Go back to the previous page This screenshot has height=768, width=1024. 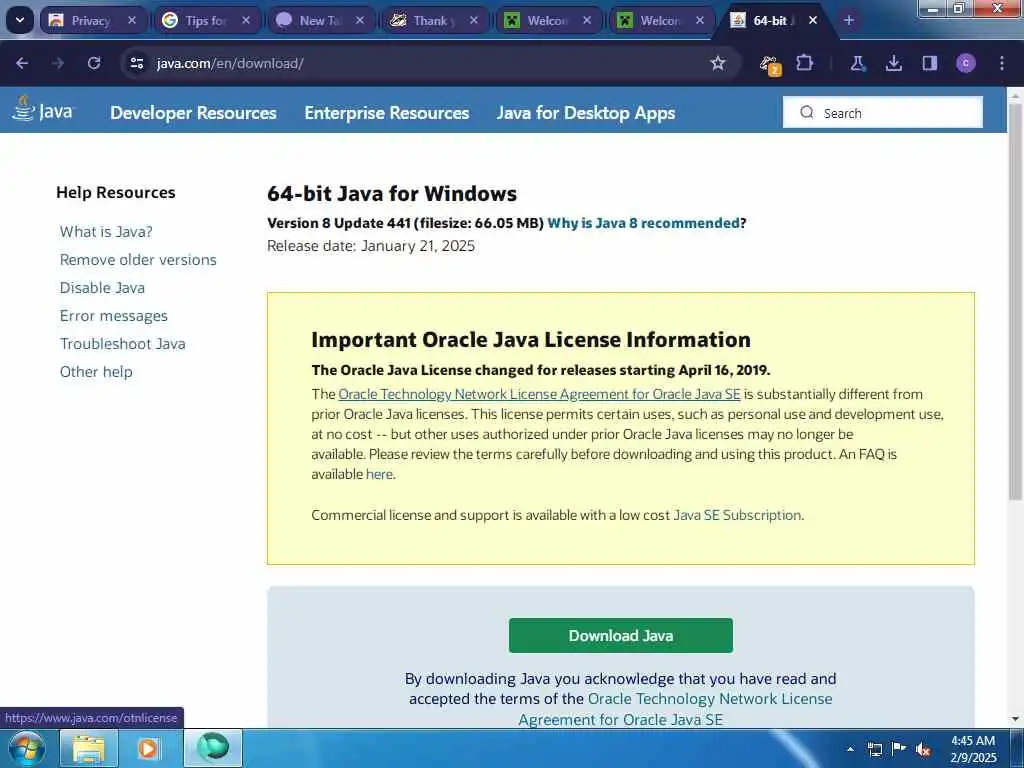(x=22, y=63)
